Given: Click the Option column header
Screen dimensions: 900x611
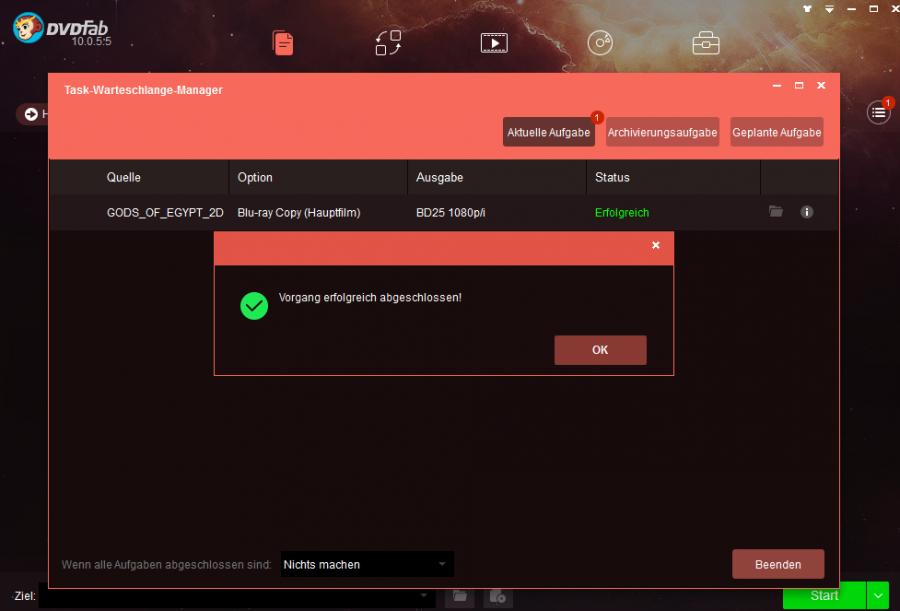Looking at the screenshot, I should [319, 177].
